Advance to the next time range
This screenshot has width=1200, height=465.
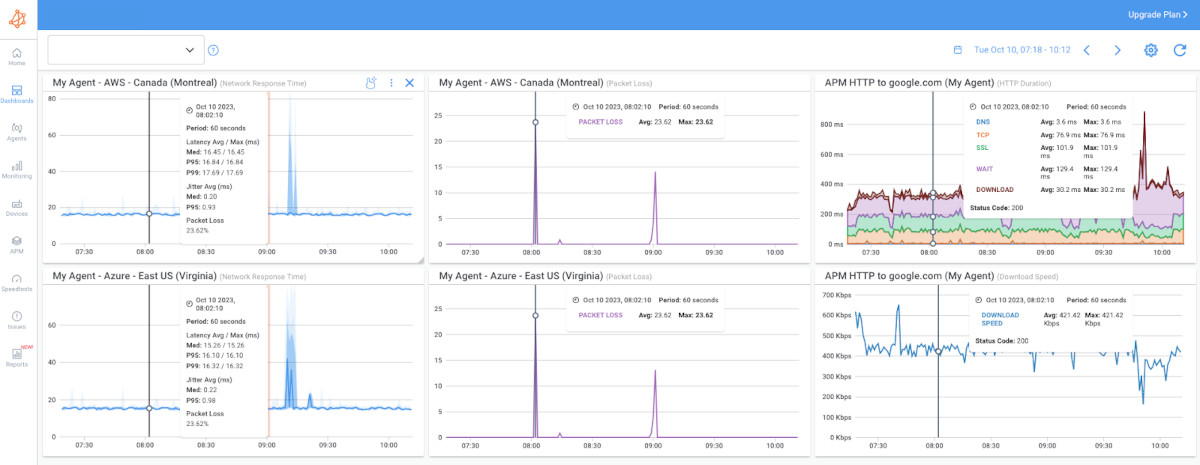1118,50
